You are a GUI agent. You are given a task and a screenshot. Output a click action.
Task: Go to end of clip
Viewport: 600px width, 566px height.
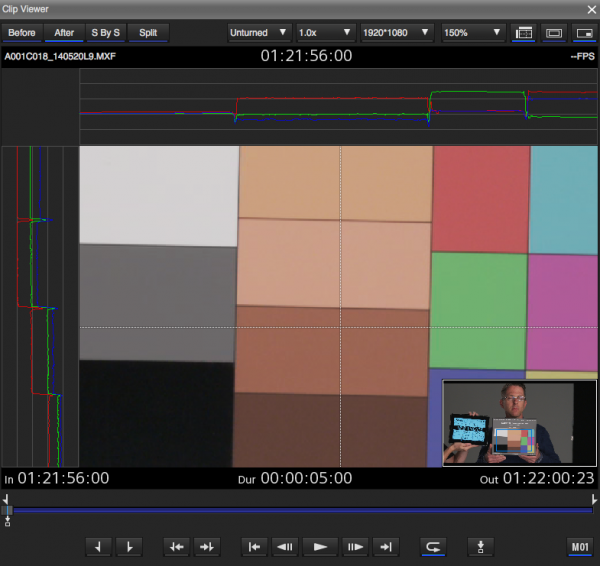(386, 546)
